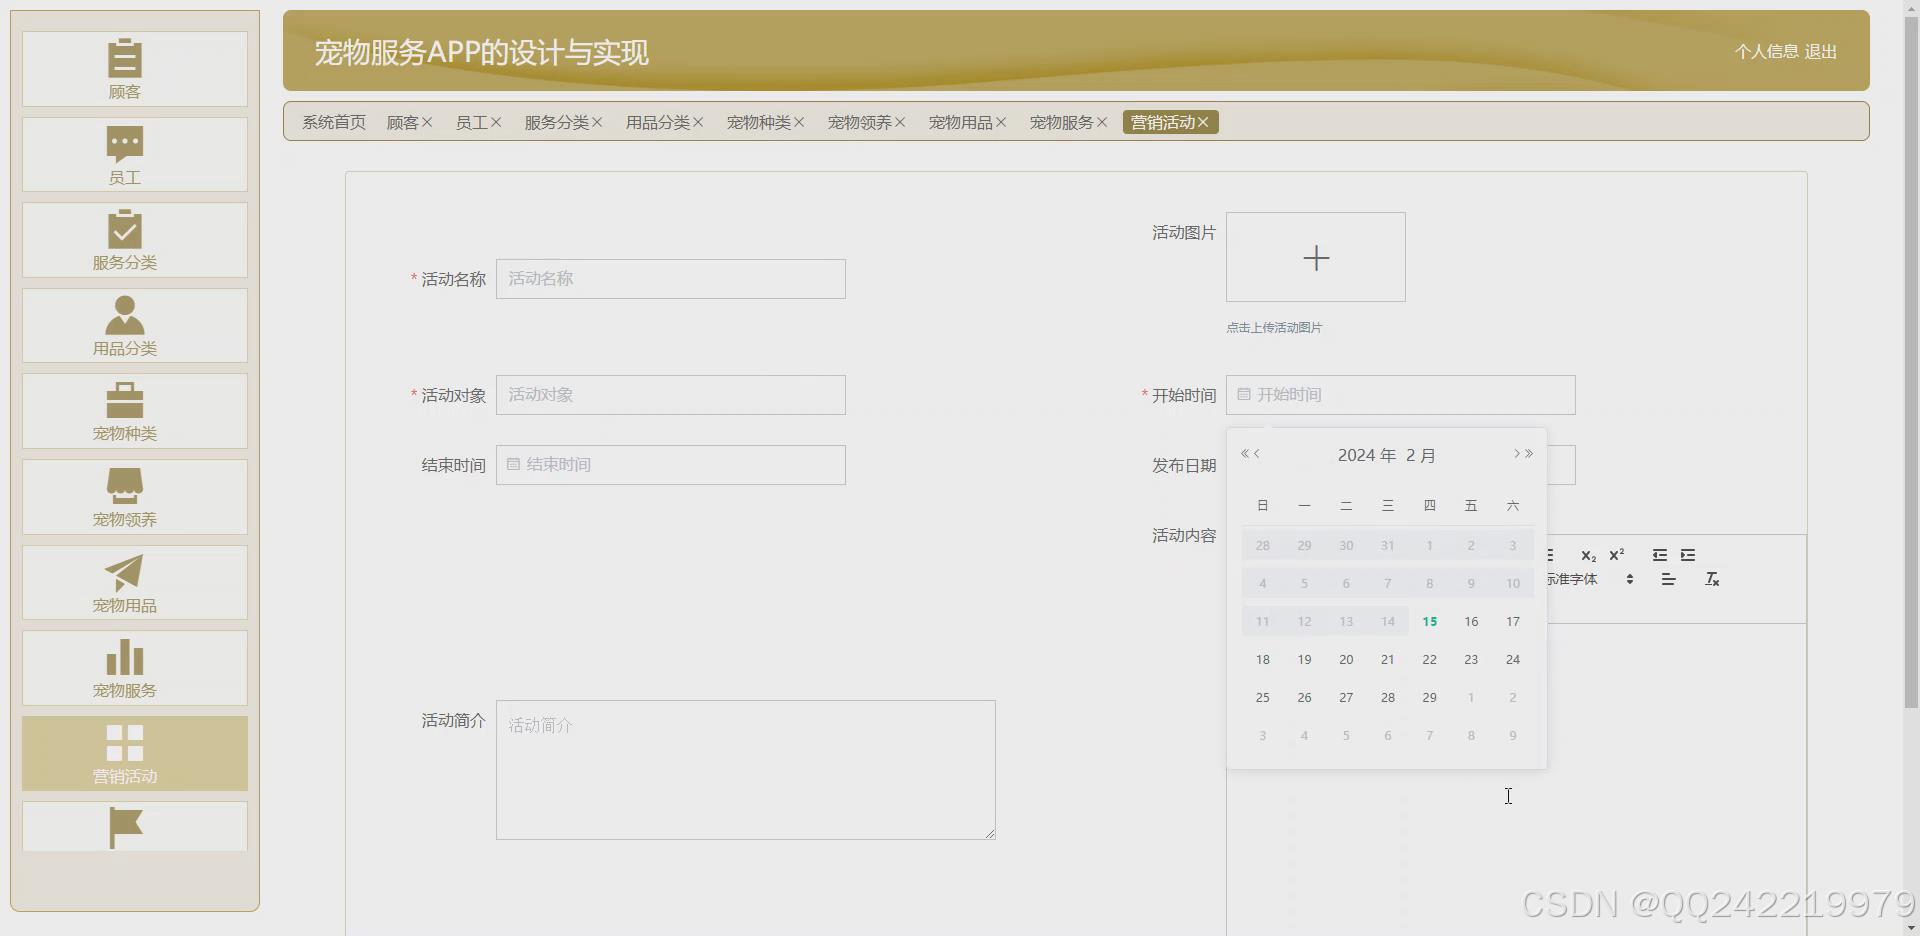Screen dimensions: 1920x936
Task: Close the 宠物领养 tab
Action: pos(900,122)
